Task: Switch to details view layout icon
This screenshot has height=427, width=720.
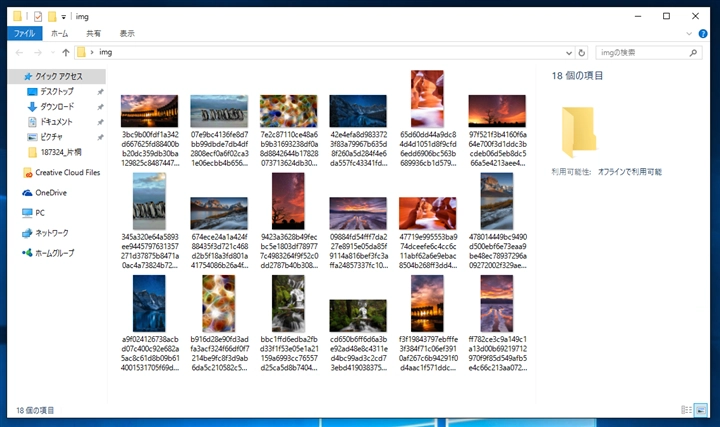Action: [686, 410]
